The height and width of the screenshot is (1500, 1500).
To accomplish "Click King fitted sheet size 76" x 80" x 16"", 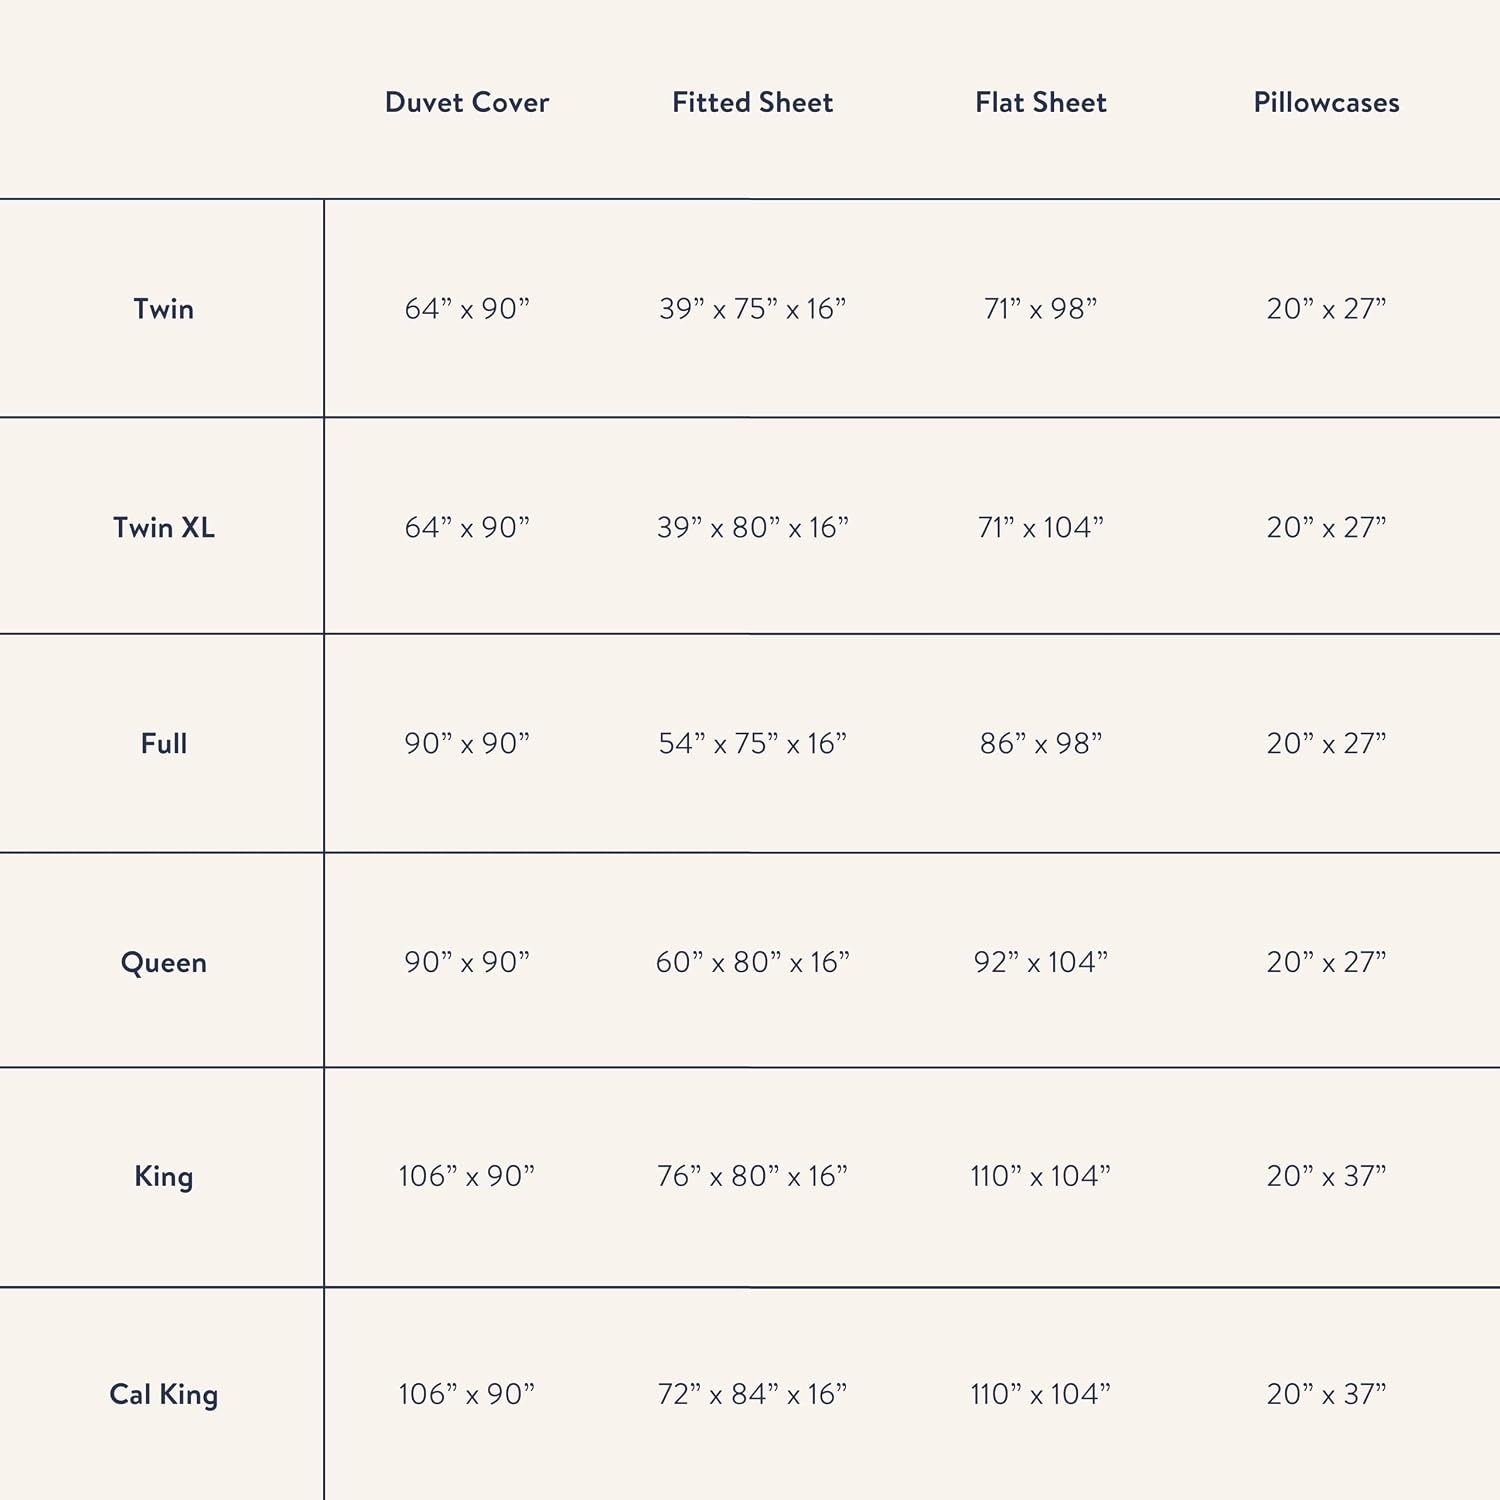I will coord(752,1176).
